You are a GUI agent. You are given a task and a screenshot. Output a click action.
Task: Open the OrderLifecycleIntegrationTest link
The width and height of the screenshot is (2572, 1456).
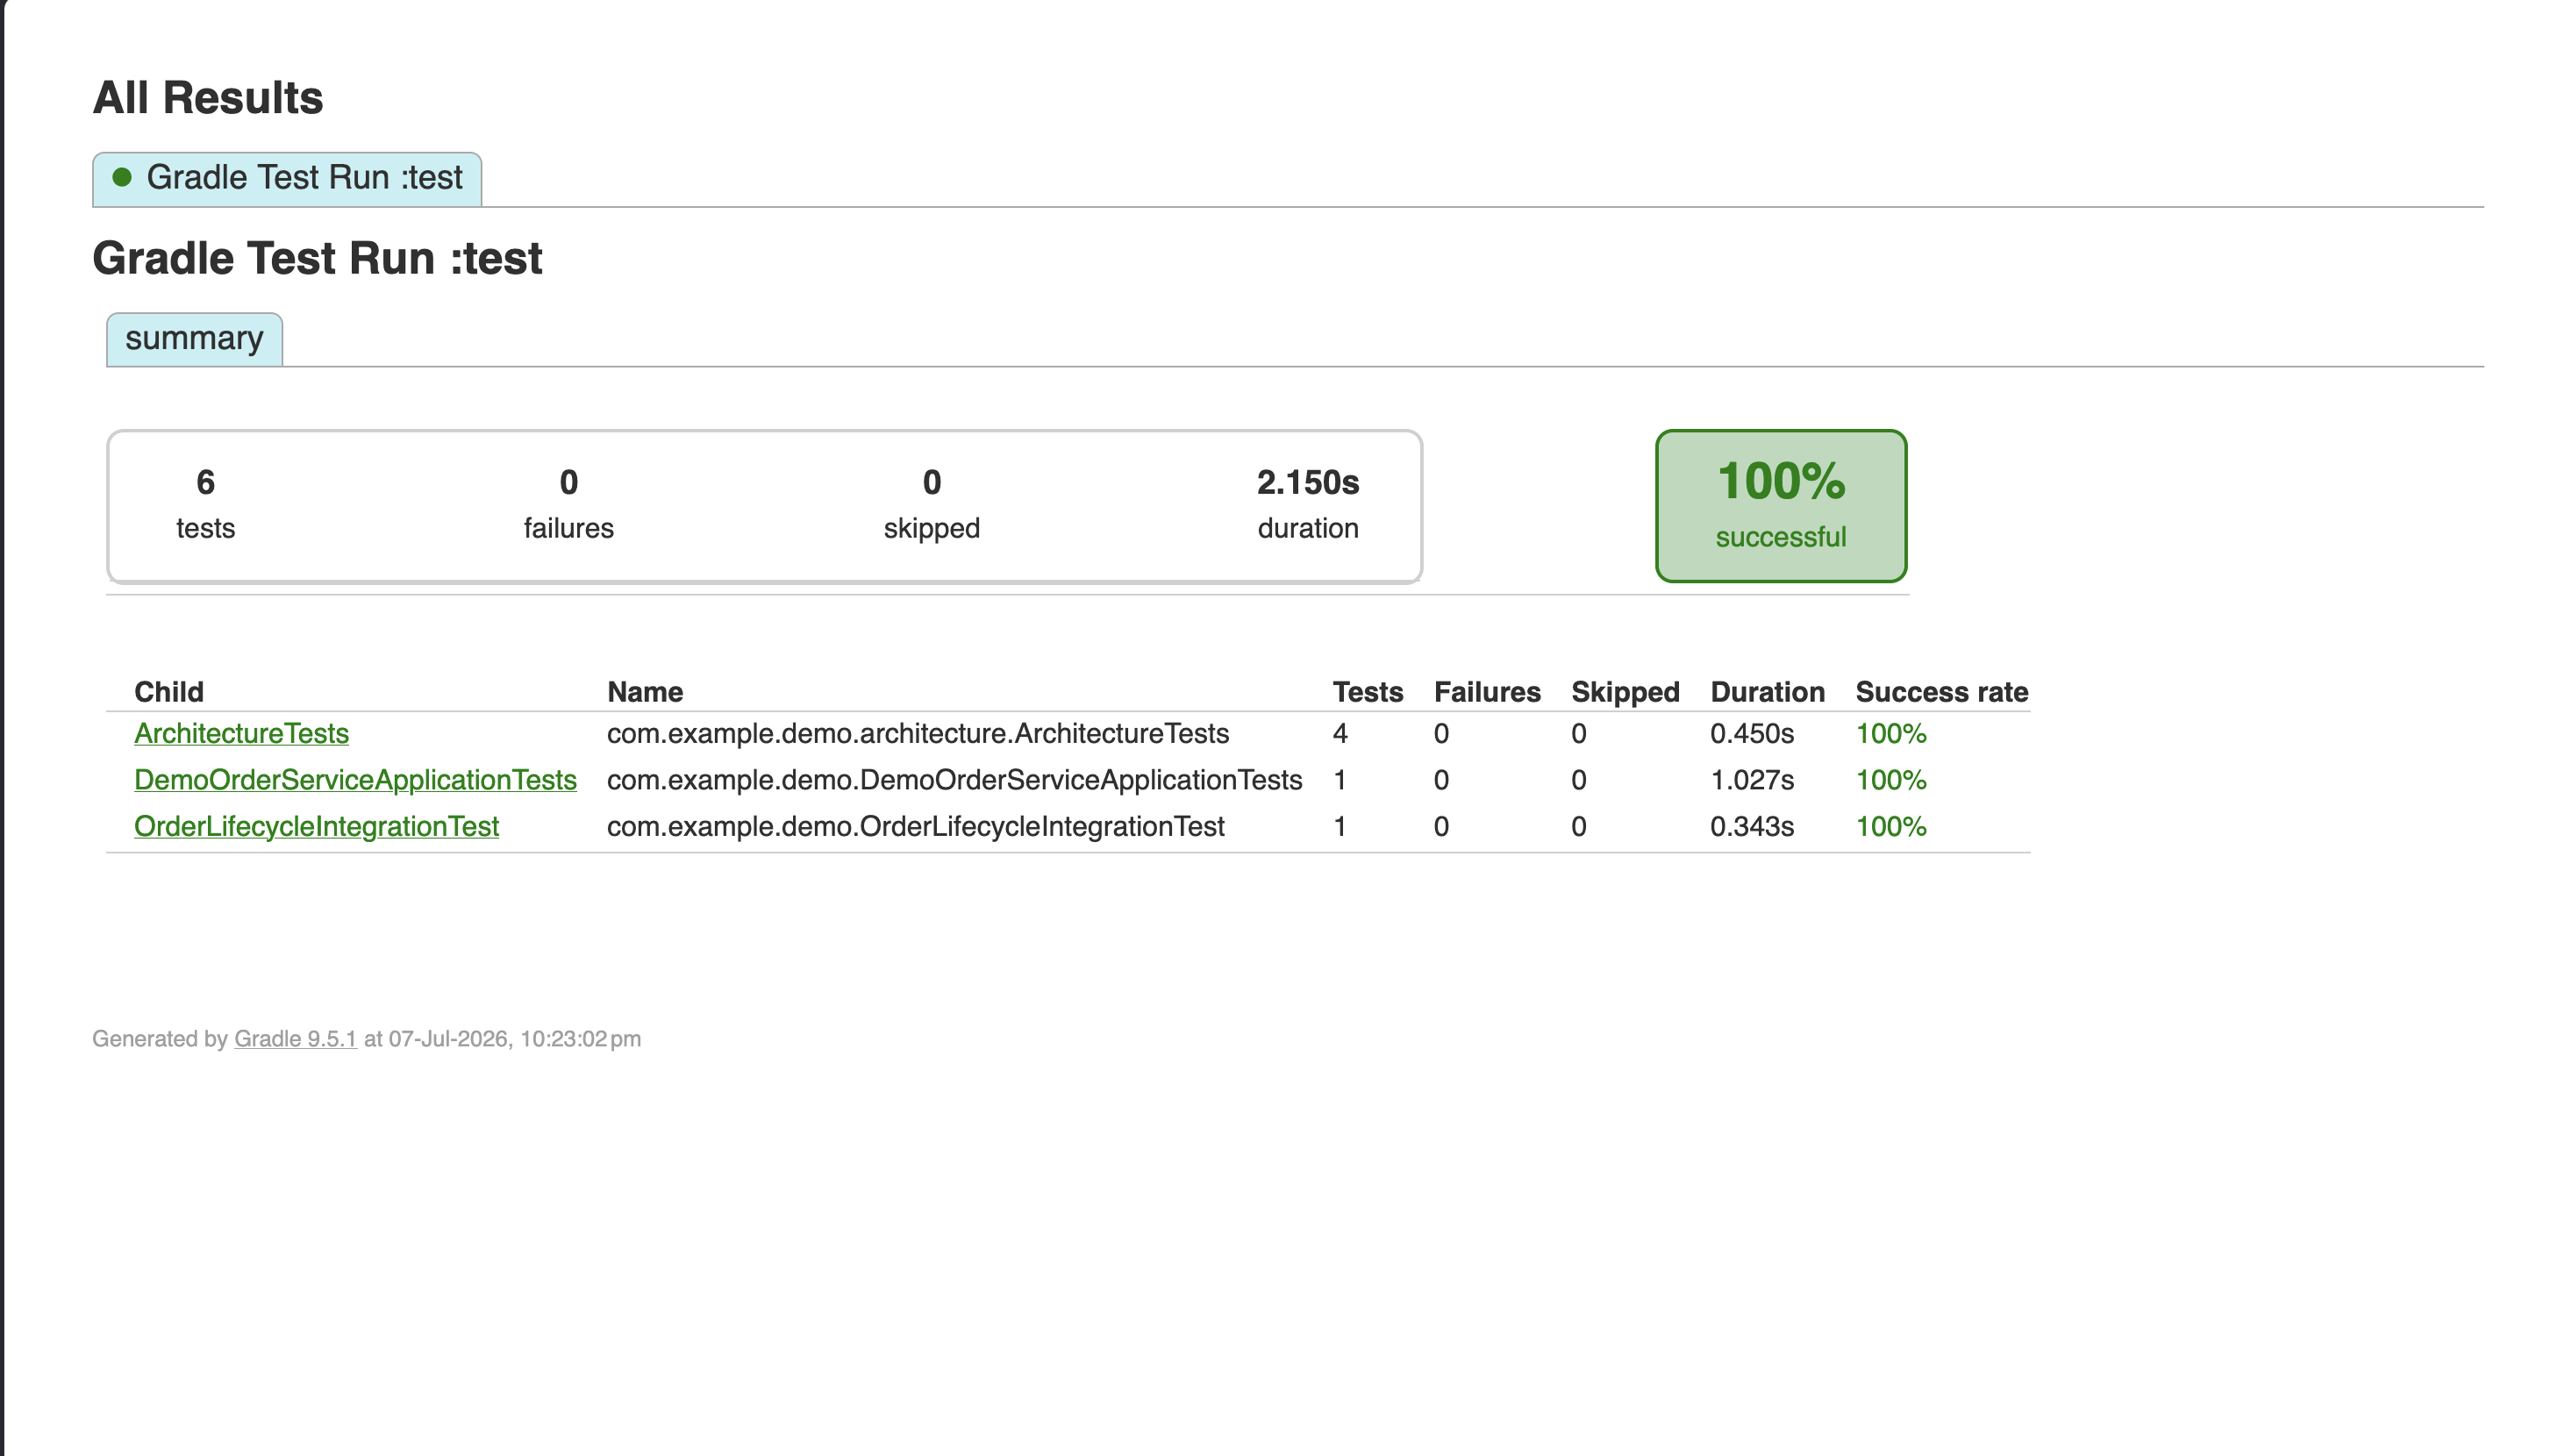[x=316, y=827]
